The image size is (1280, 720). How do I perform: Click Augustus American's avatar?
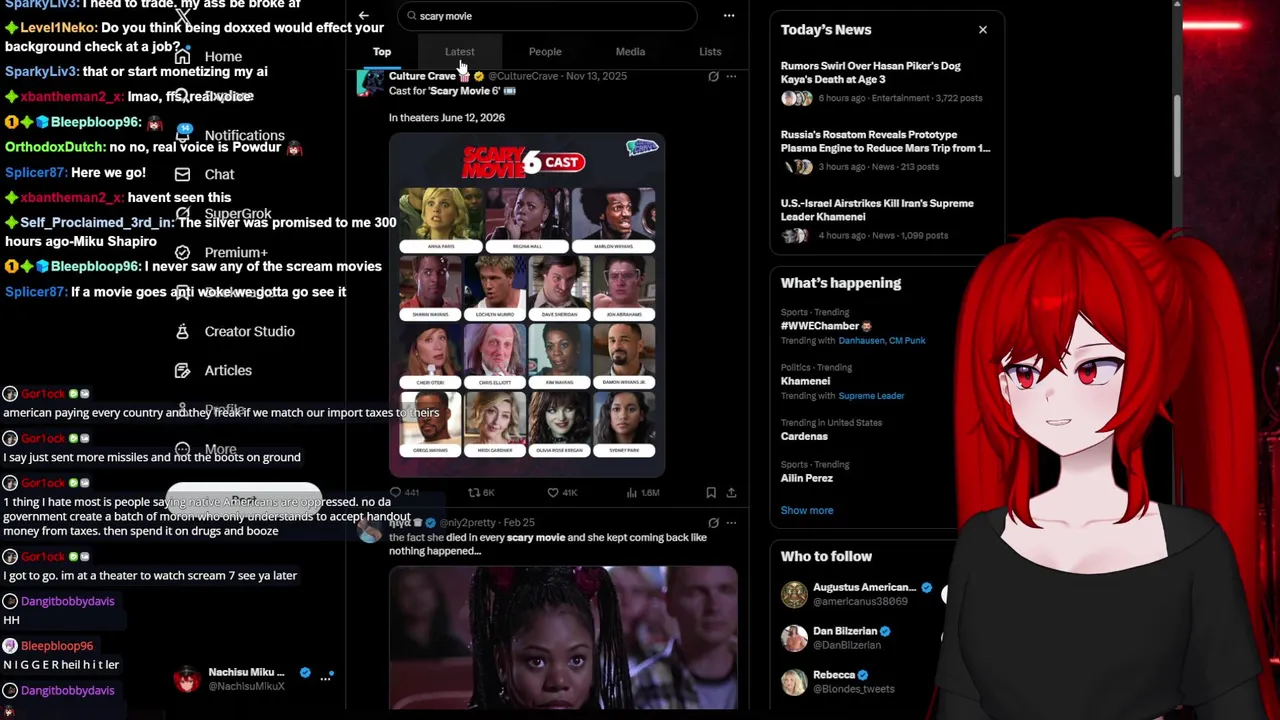click(x=794, y=594)
